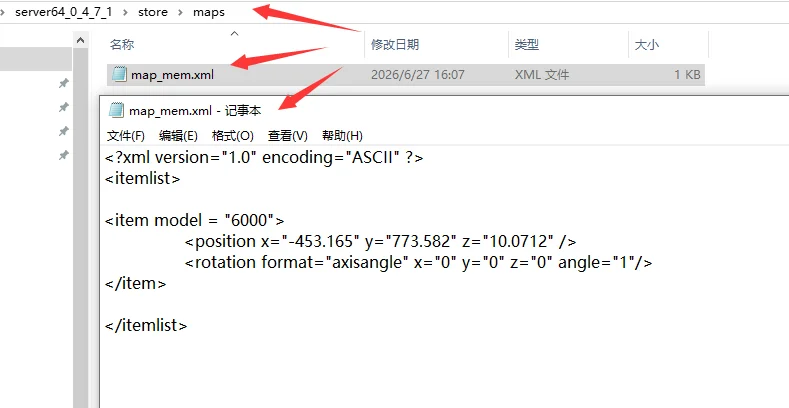
Task: Click the closing </itemlist> tag line
Action: pos(146,325)
